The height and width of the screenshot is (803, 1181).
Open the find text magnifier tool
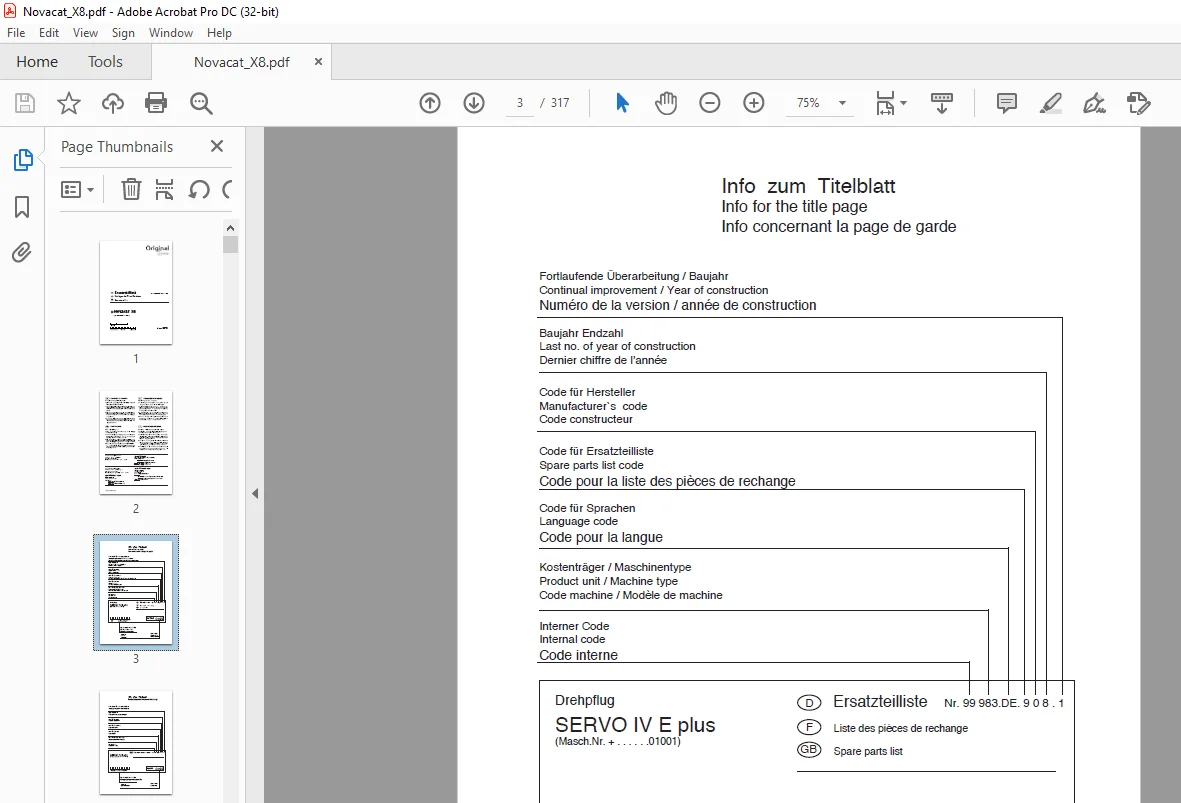(x=201, y=103)
